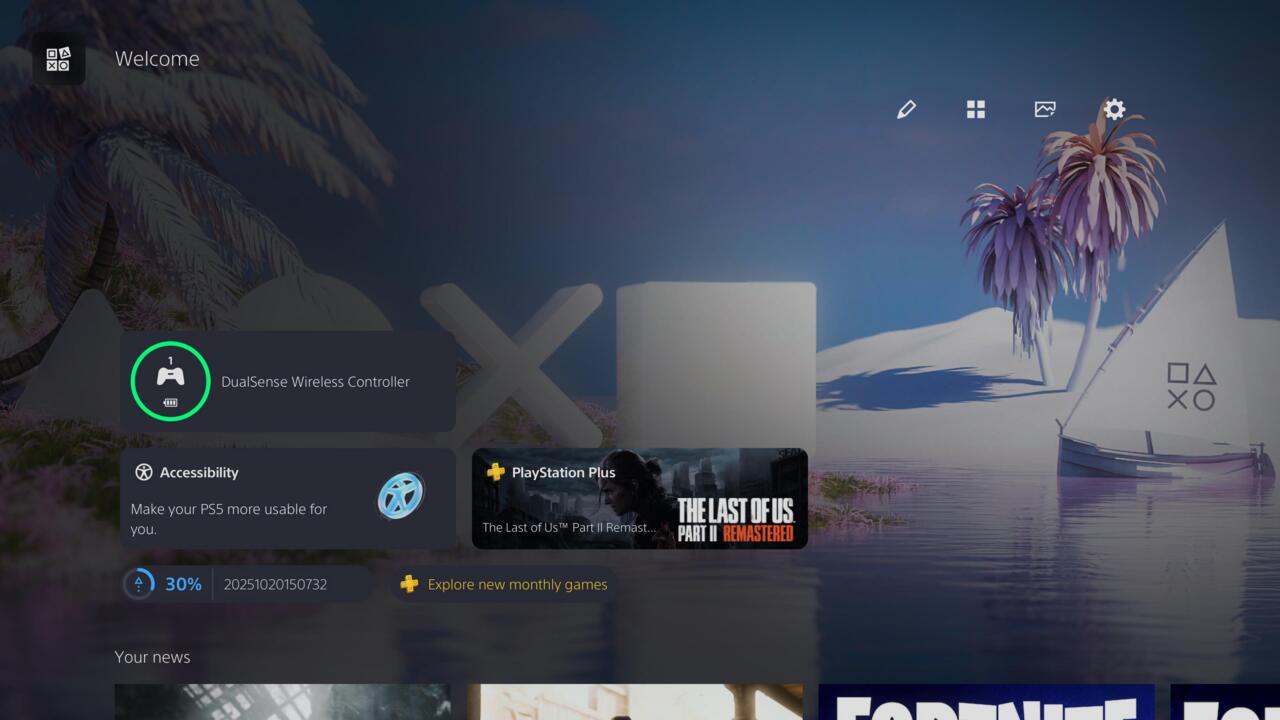This screenshot has height=720, width=1280.
Task: Select the change background image icon
Action: pyautogui.click(x=1045, y=110)
